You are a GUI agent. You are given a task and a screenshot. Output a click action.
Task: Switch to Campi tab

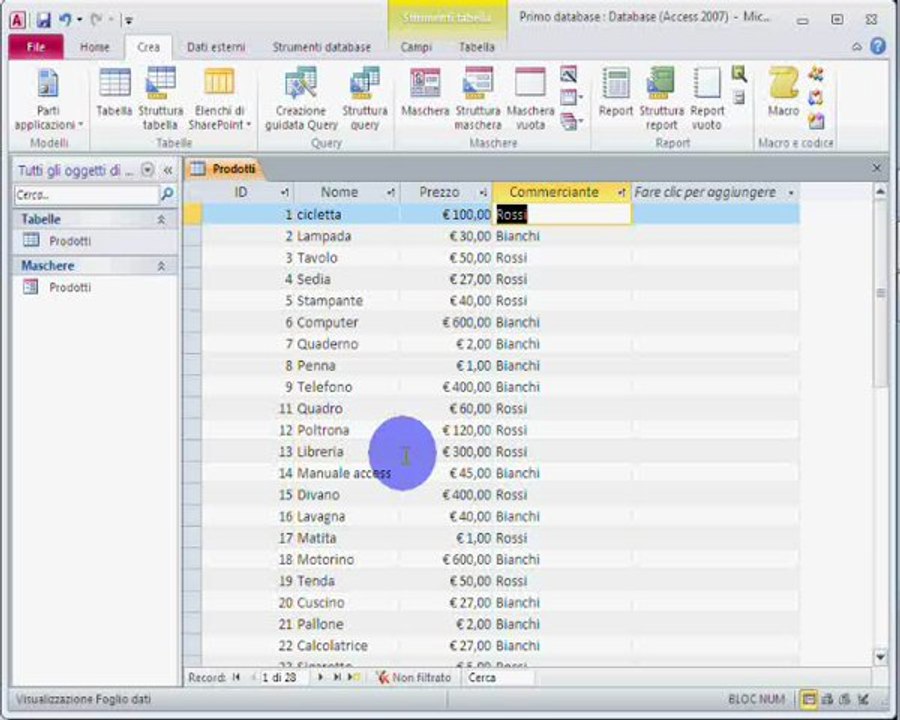[x=416, y=47]
